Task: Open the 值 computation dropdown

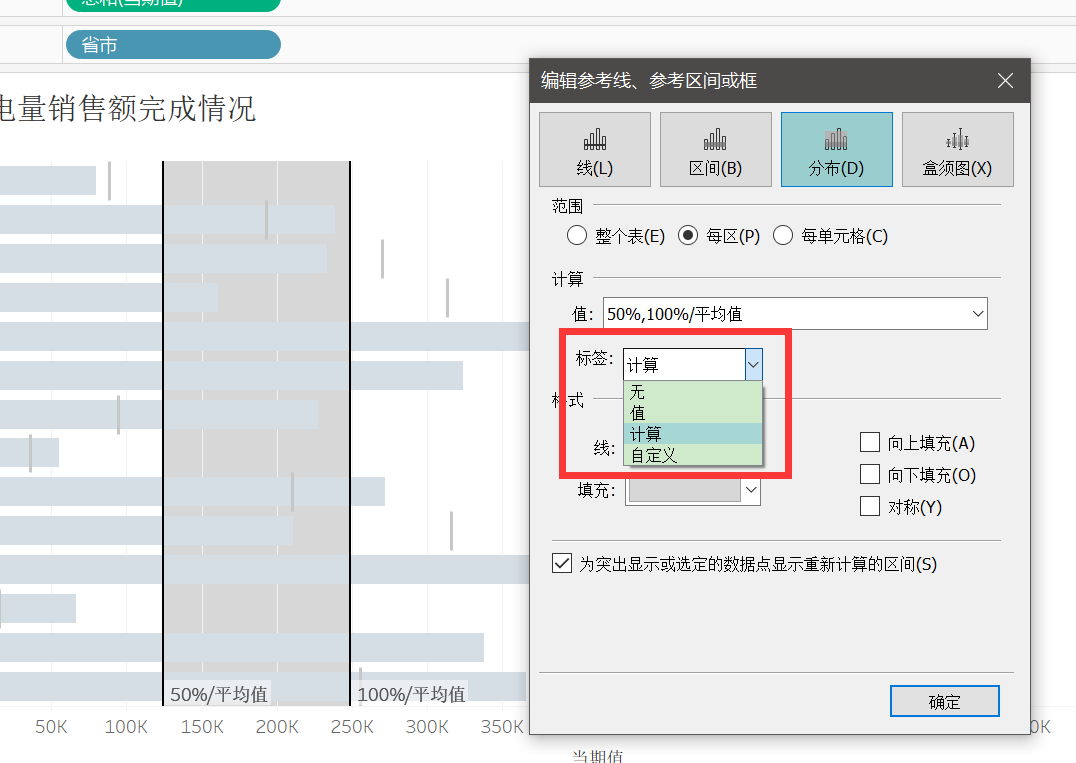Action: click(795, 314)
